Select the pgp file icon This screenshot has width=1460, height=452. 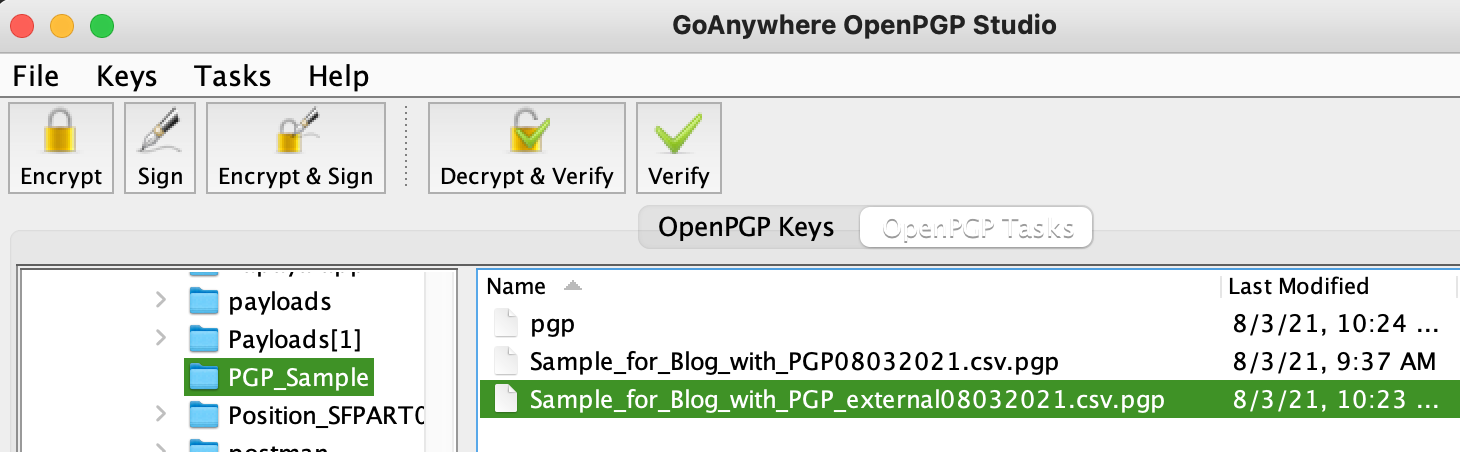tap(508, 323)
